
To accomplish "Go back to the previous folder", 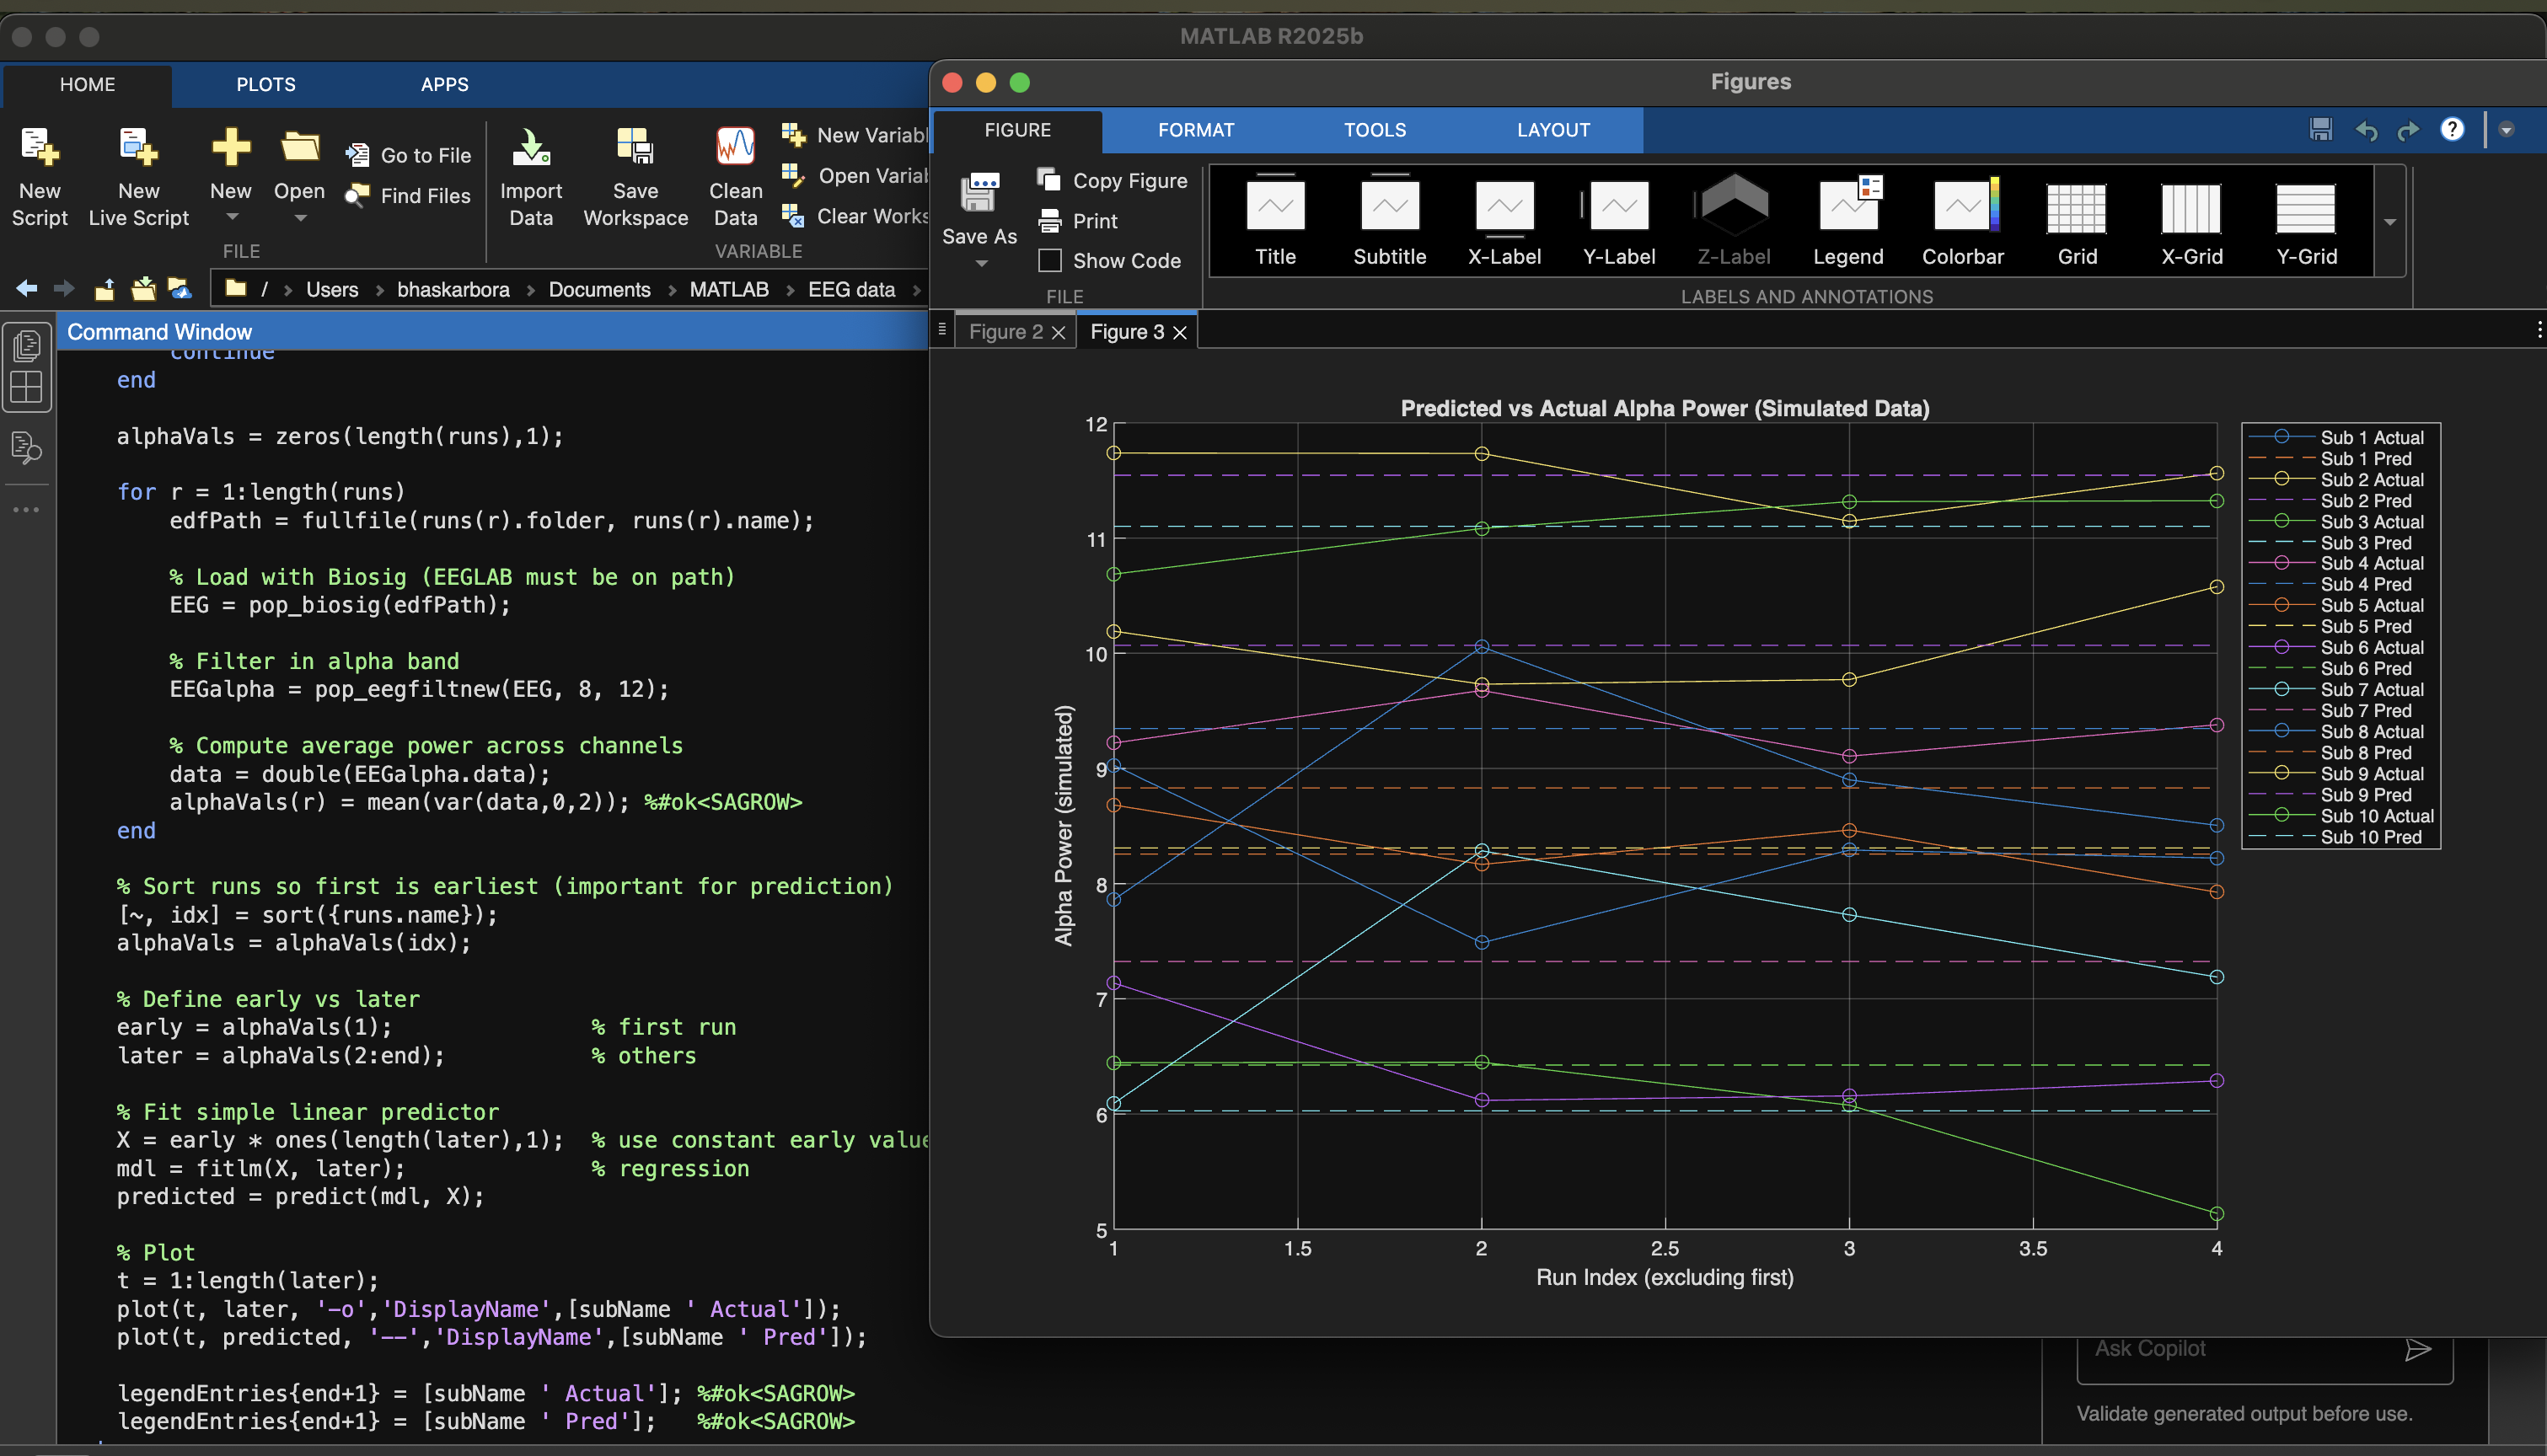I will [x=27, y=289].
